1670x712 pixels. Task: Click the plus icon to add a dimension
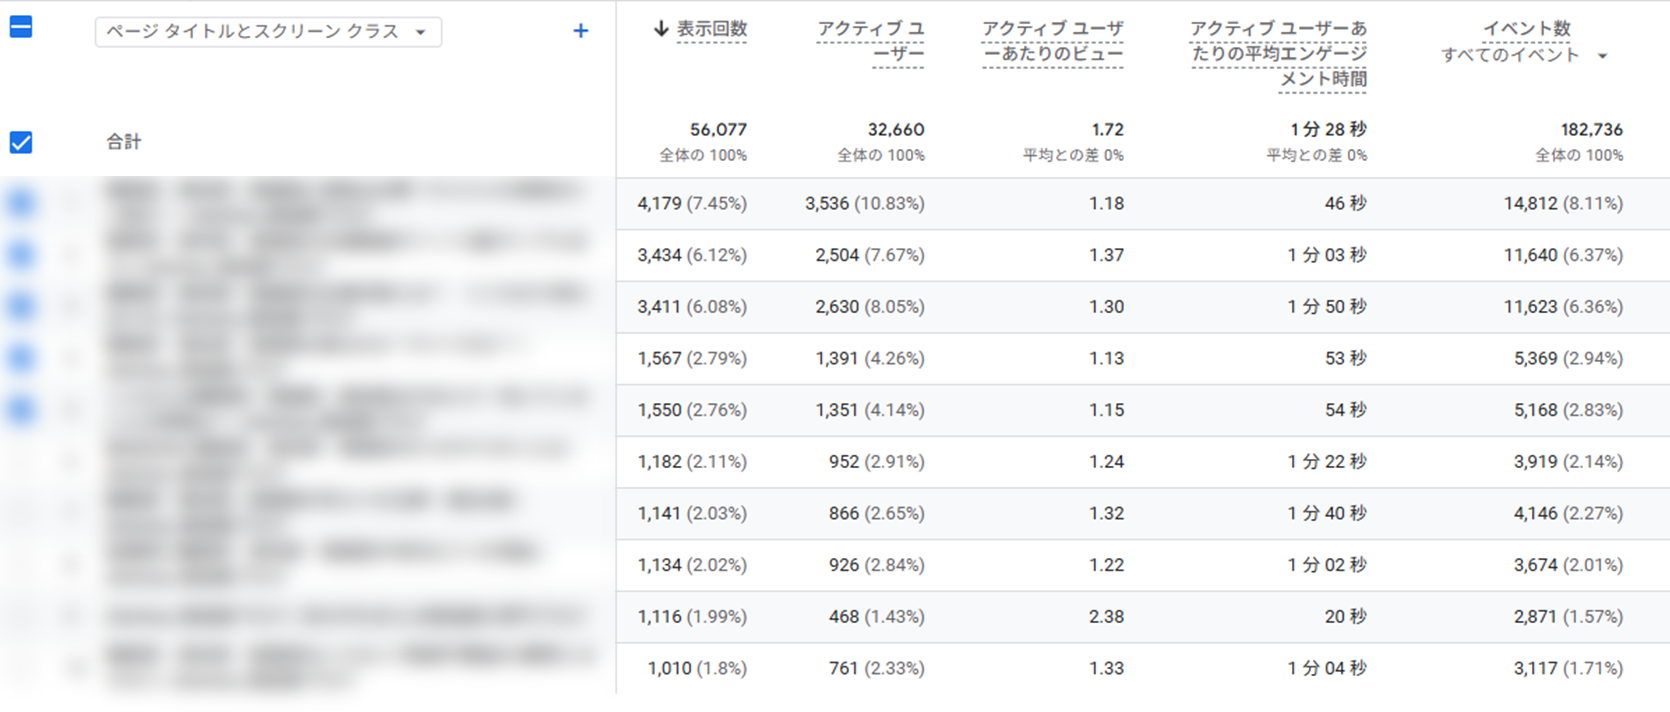click(x=580, y=31)
